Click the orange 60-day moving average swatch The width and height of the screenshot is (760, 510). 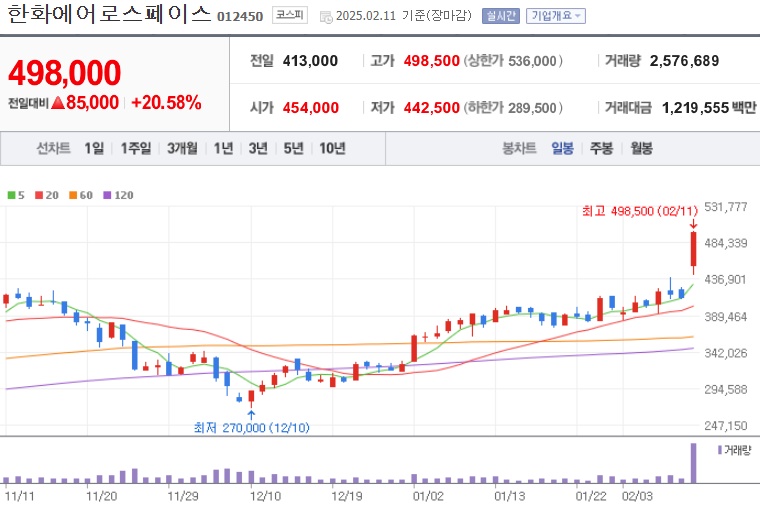pos(73,195)
